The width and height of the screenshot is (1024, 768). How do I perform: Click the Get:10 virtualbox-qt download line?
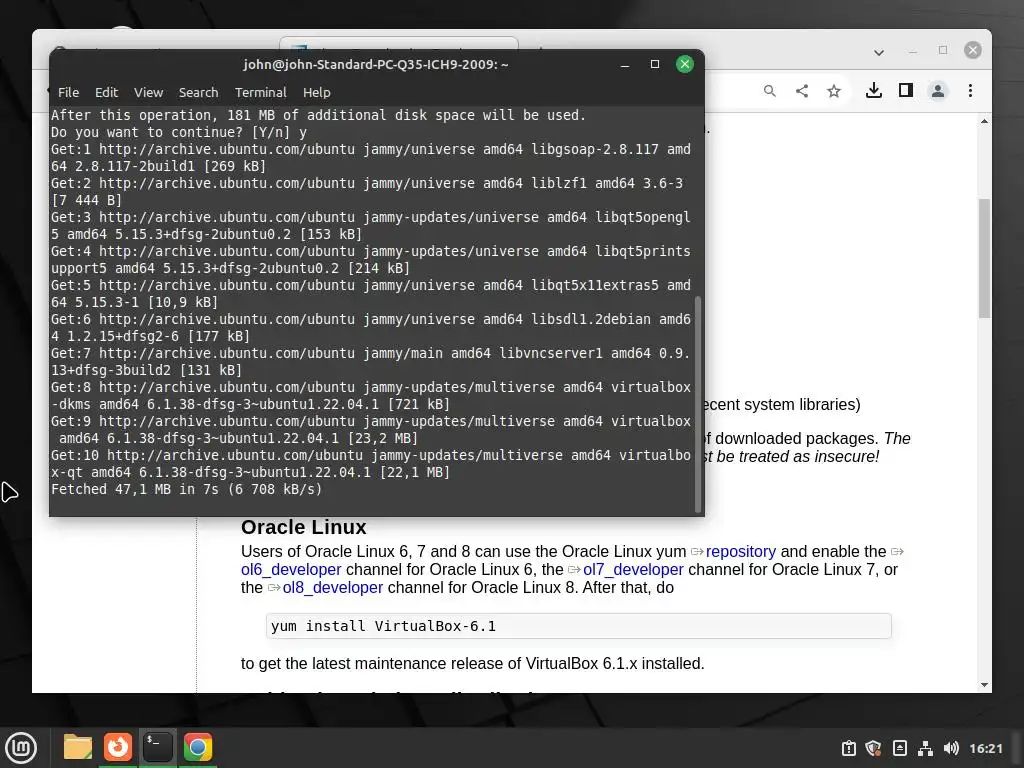(370, 464)
